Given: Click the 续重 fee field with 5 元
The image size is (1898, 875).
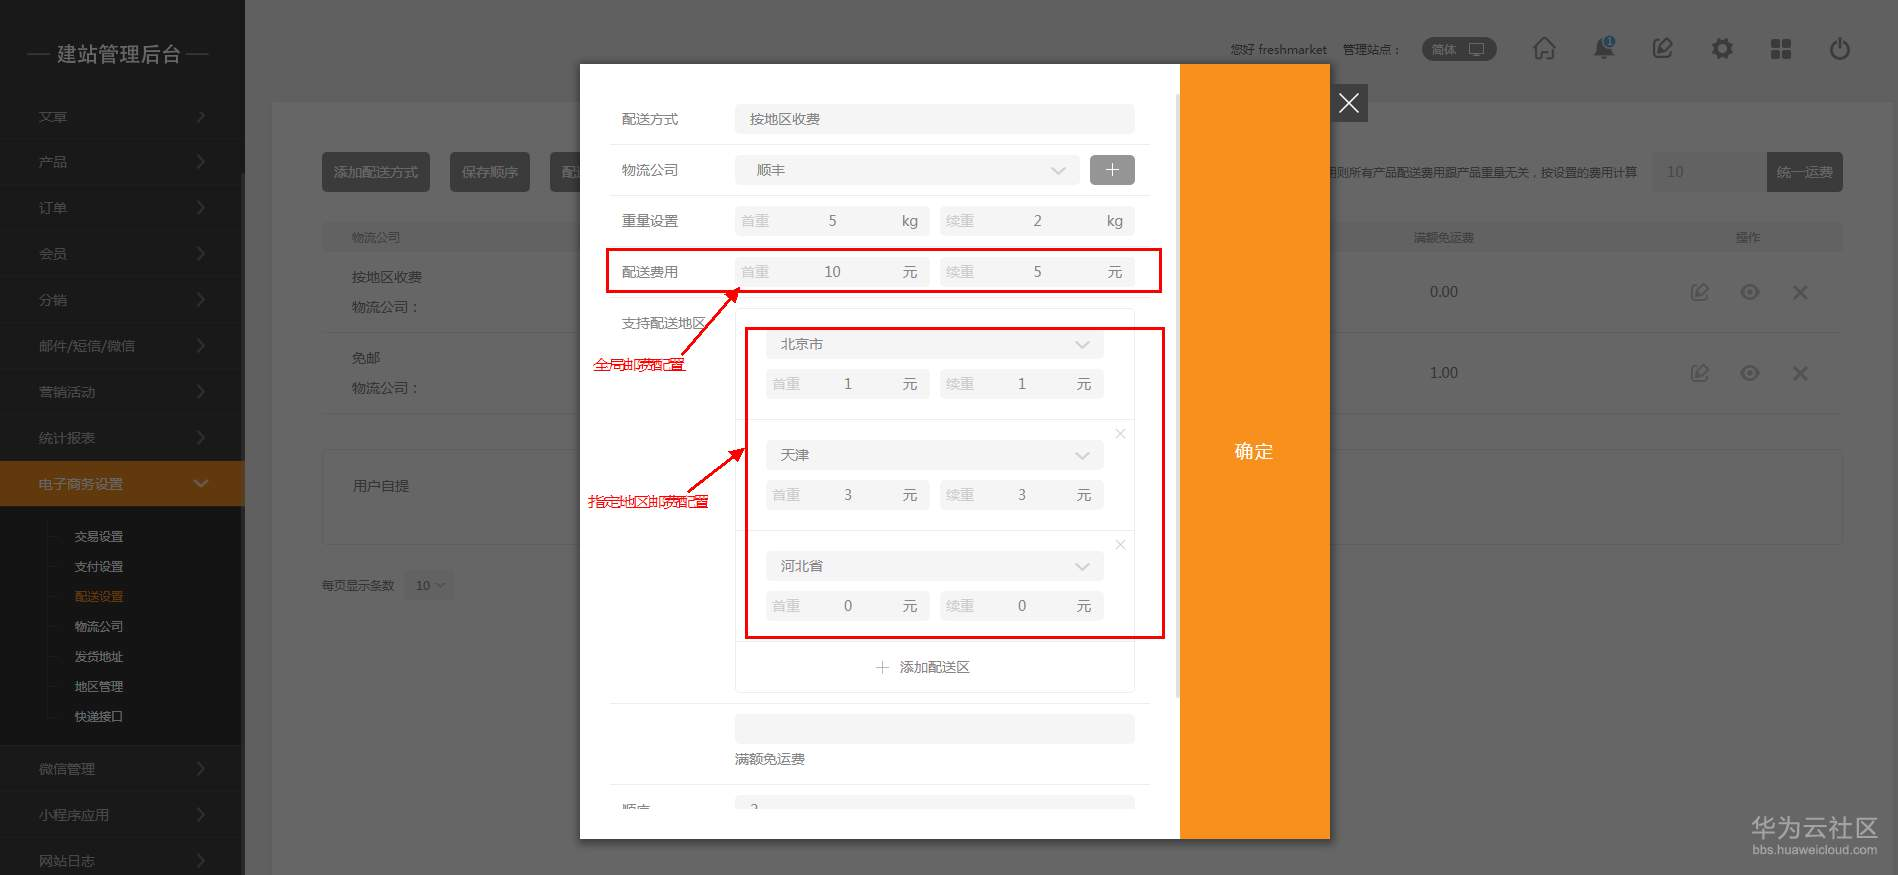Looking at the screenshot, I should pos(1037,272).
